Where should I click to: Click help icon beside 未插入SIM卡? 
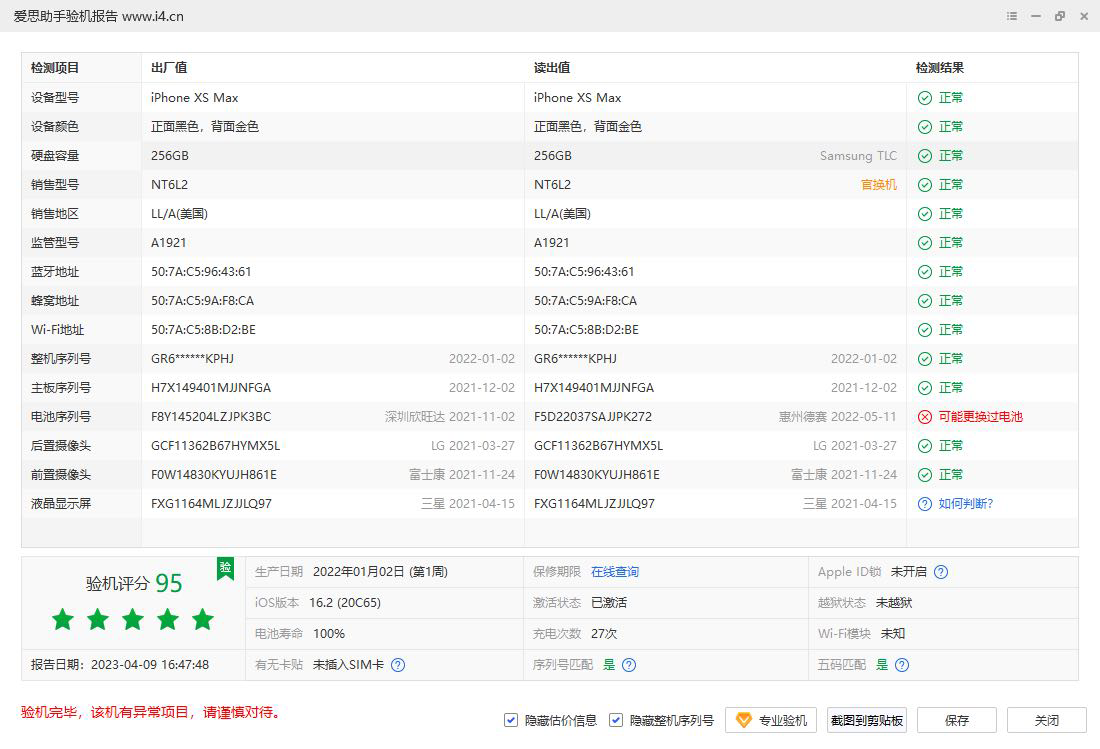point(398,665)
